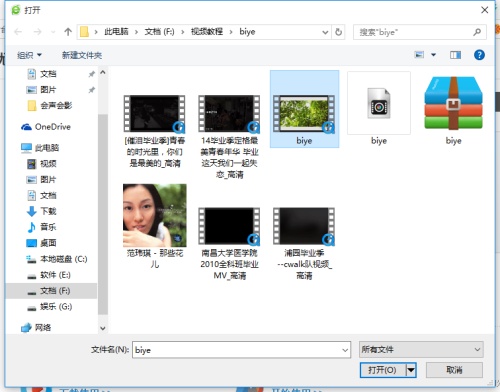Open help with the blue question icon

point(479,55)
